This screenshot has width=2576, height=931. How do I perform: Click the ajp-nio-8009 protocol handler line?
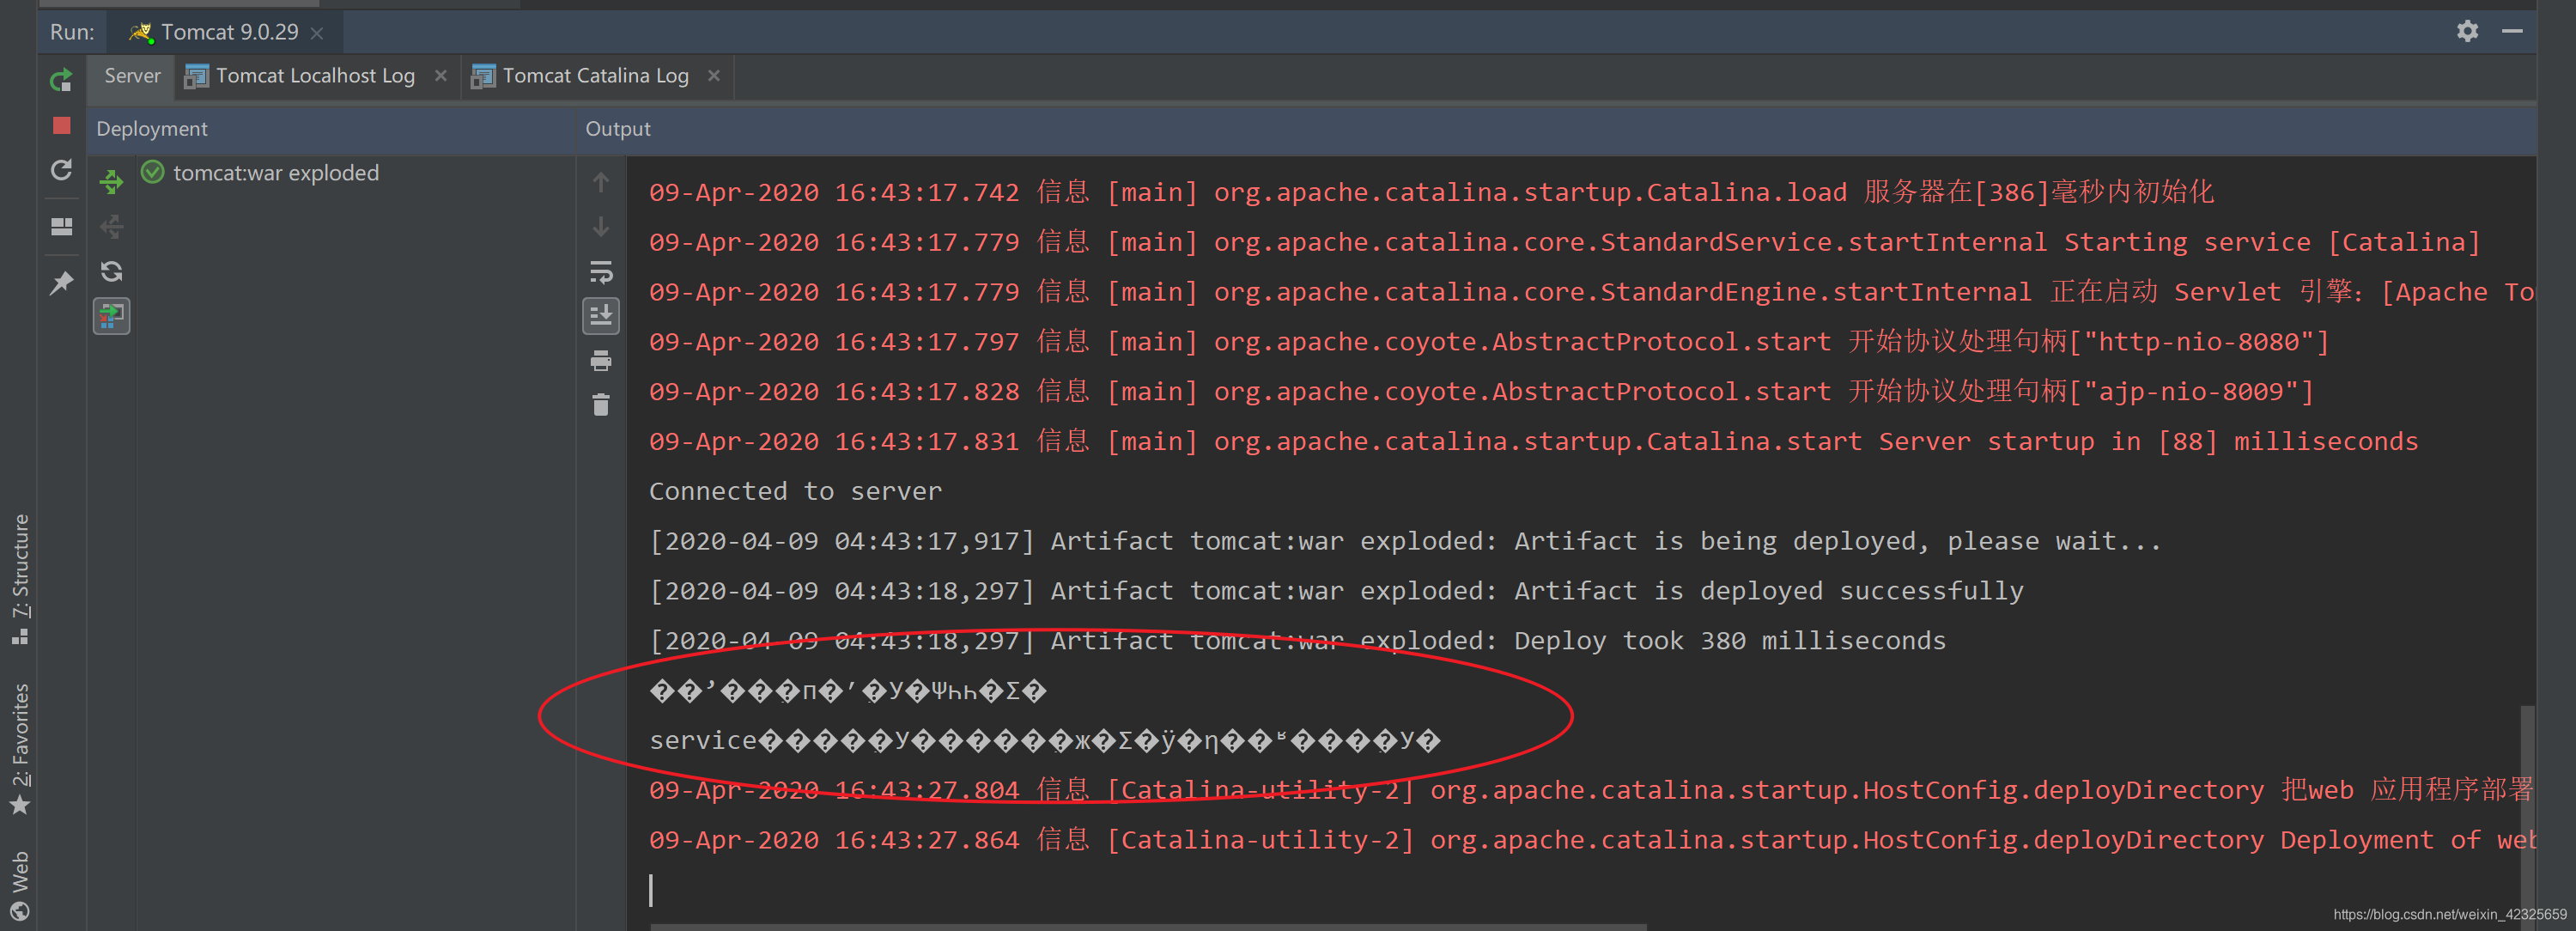tap(1481, 391)
